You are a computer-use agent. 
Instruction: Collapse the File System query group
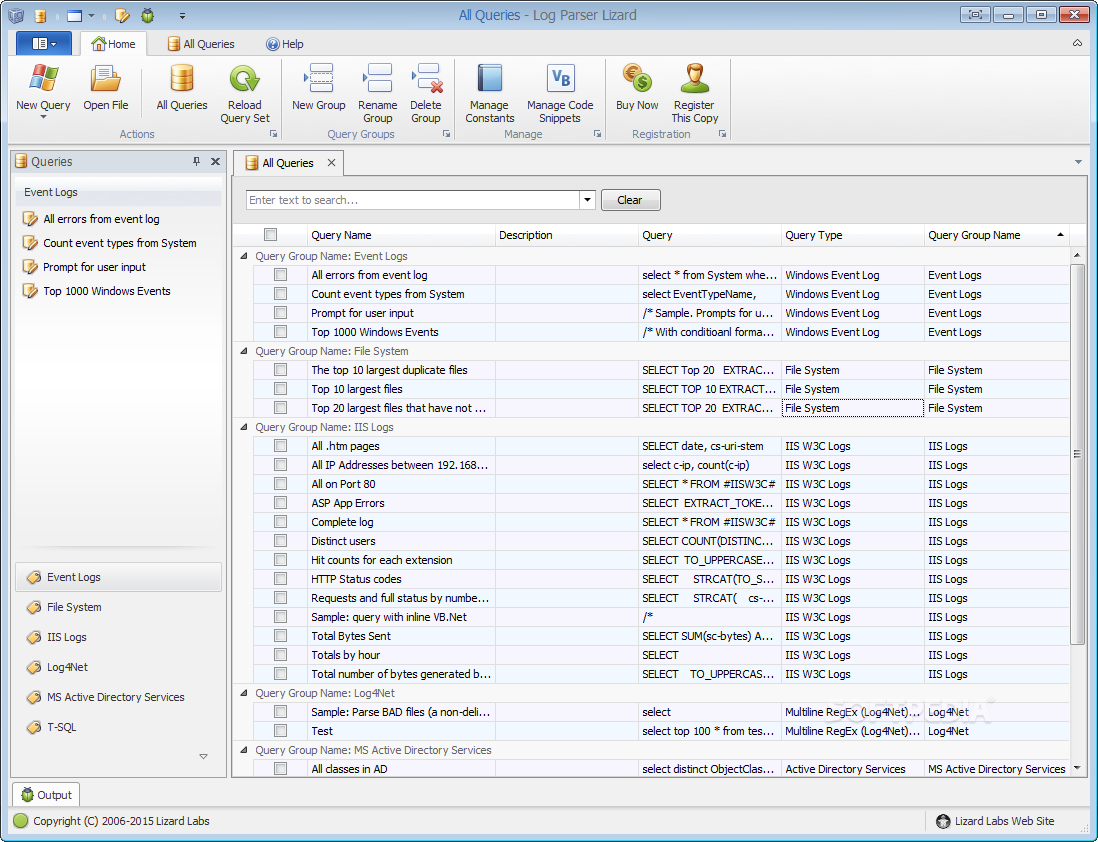[x=244, y=351]
